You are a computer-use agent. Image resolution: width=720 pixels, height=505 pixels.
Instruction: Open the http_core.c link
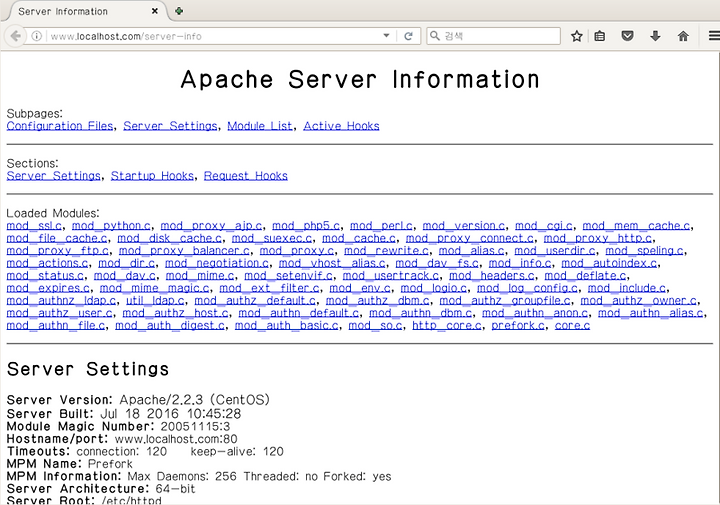[447, 325]
